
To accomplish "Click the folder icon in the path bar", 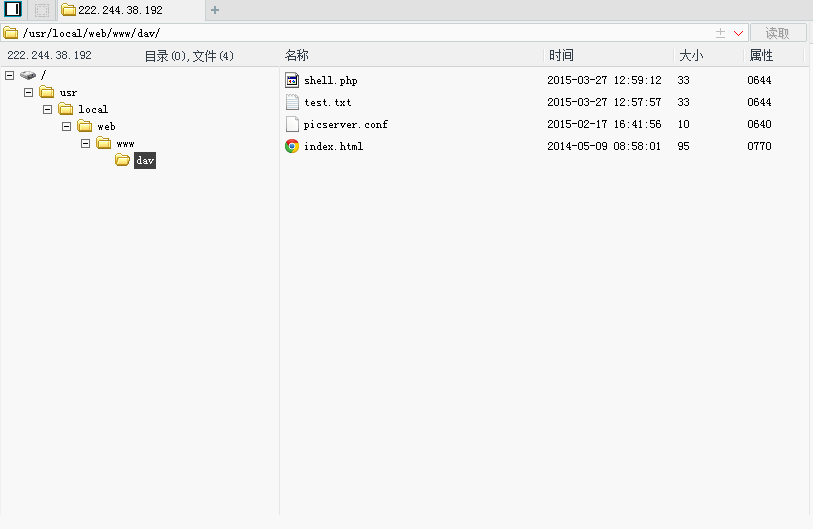I will pos(11,33).
